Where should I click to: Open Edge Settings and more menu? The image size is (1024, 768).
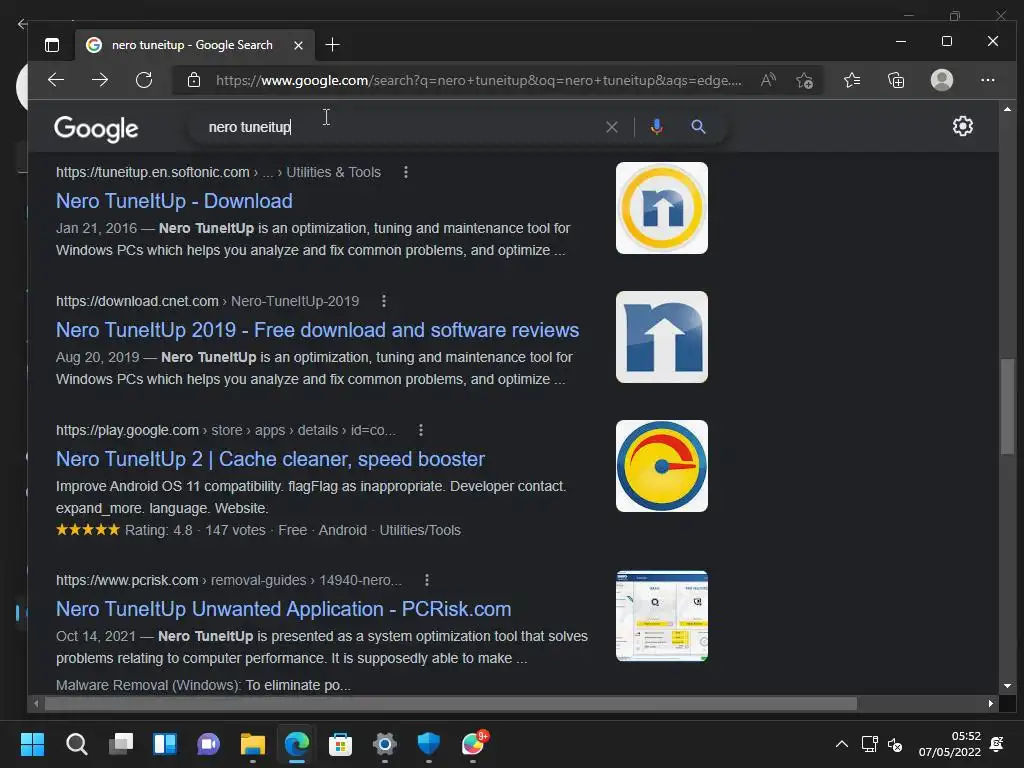tap(987, 80)
